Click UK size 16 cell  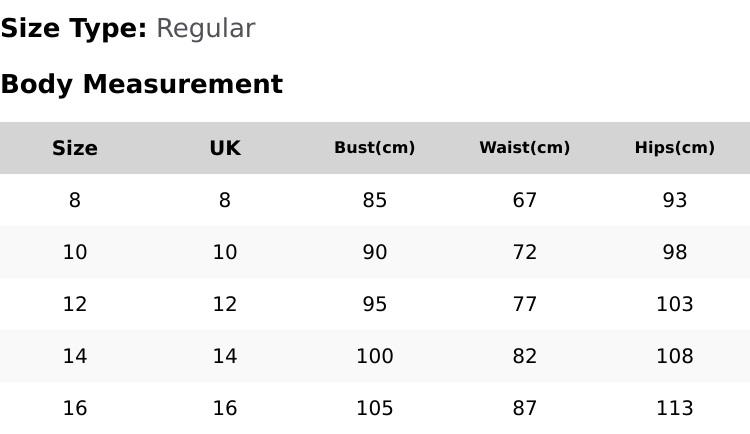pos(225,409)
